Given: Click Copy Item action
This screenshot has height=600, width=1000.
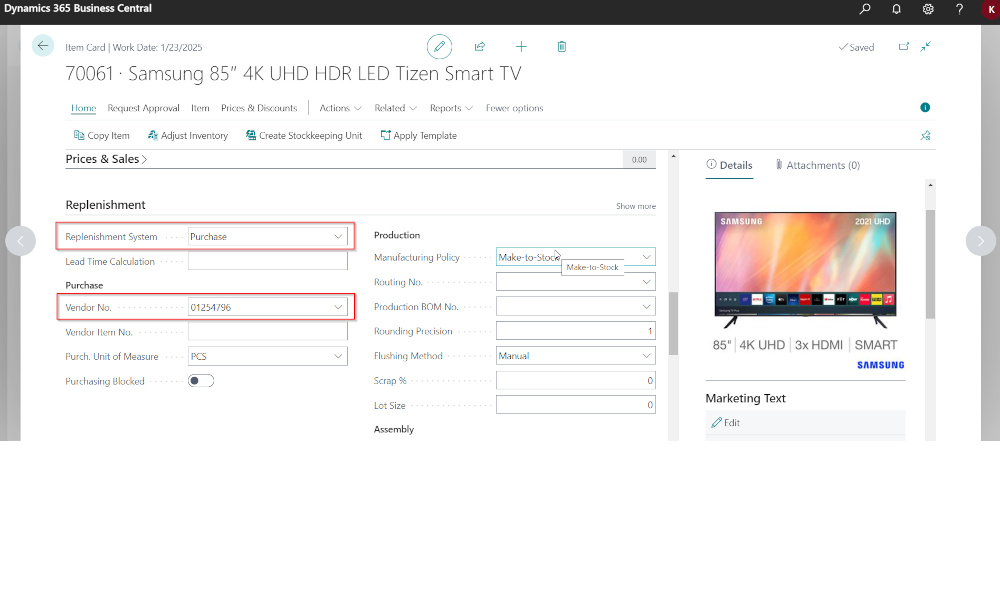Looking at the screenshot, I should (102, 136).
